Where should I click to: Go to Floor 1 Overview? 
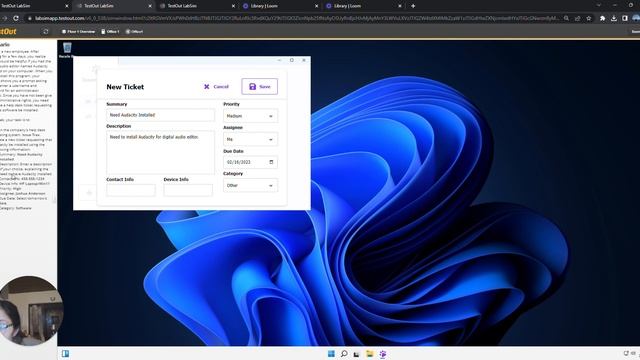(x=78, y=31)
